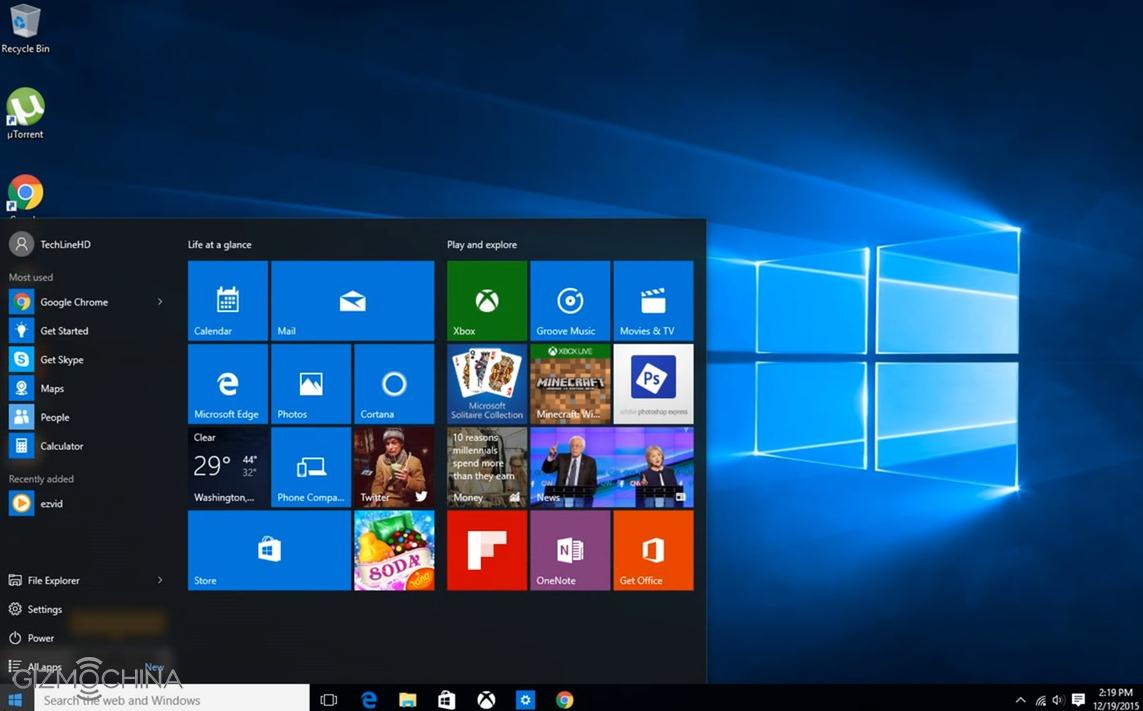Screen dimensions: 1143x711
Task: Open Task View on the taskbar
Action: 329,700
